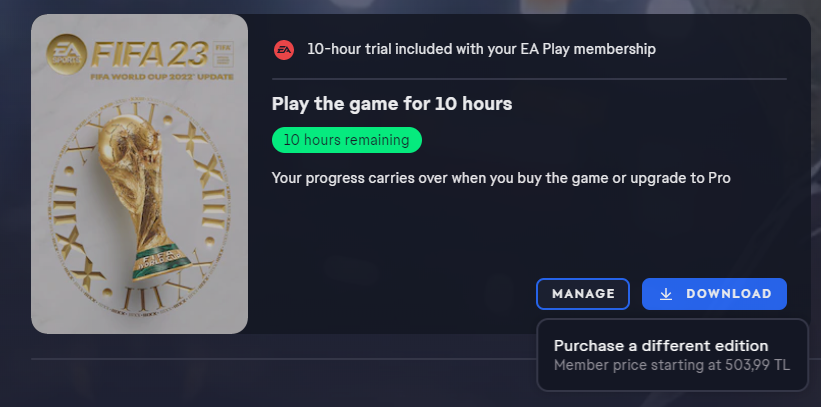Click the green 10 hours remaining badge
This screenshot has height=407, width=821.
click(x=346, y=140)
